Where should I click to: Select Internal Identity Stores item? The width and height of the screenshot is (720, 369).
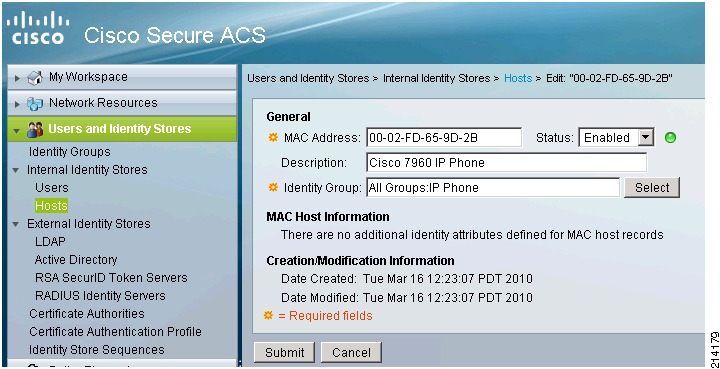[x=87, y=170]
